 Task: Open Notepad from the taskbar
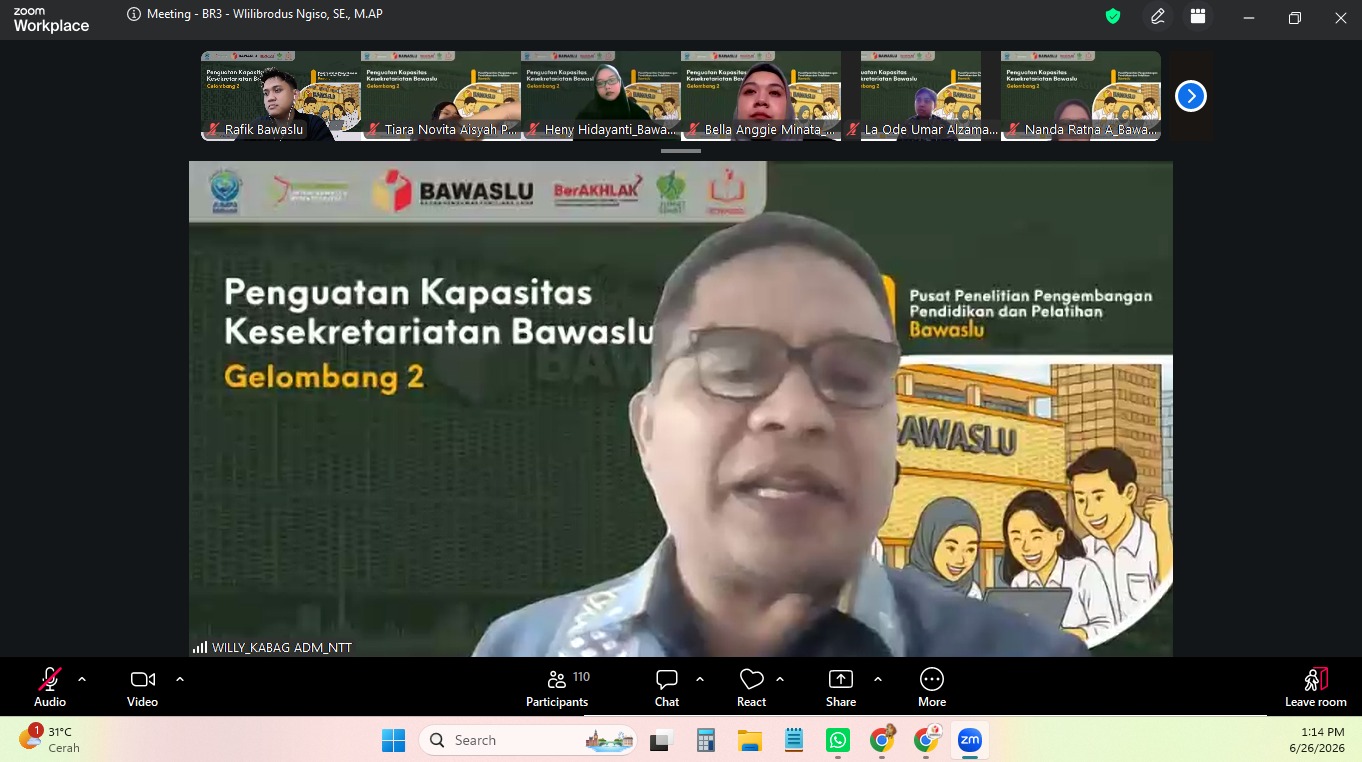tap(794, 740)
